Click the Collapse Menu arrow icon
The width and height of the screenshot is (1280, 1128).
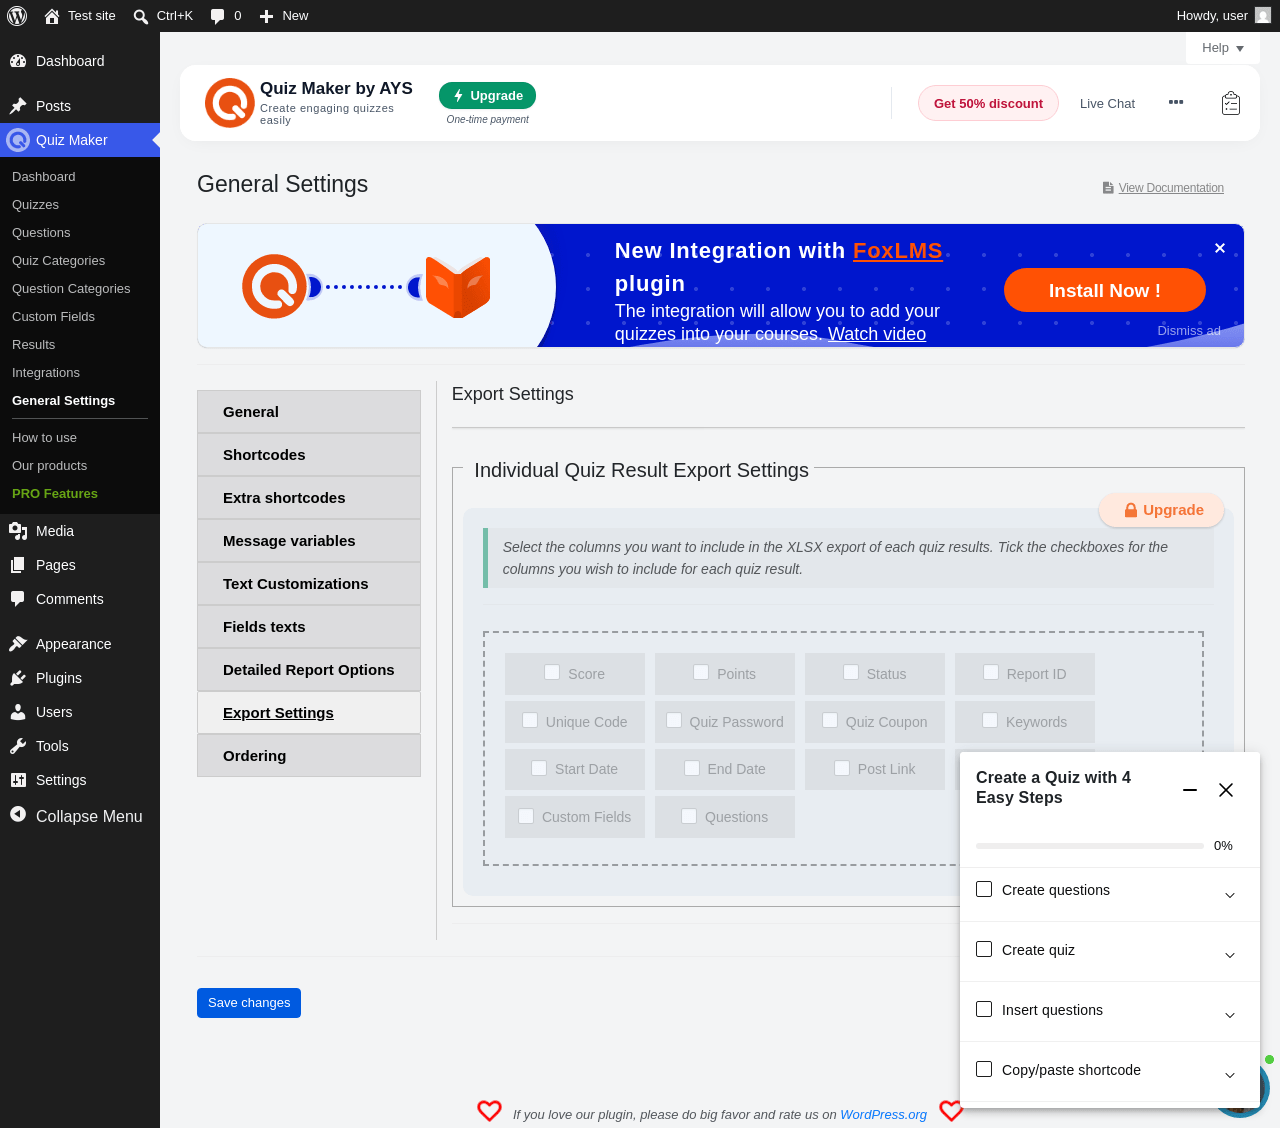click(x=18, y=815)
